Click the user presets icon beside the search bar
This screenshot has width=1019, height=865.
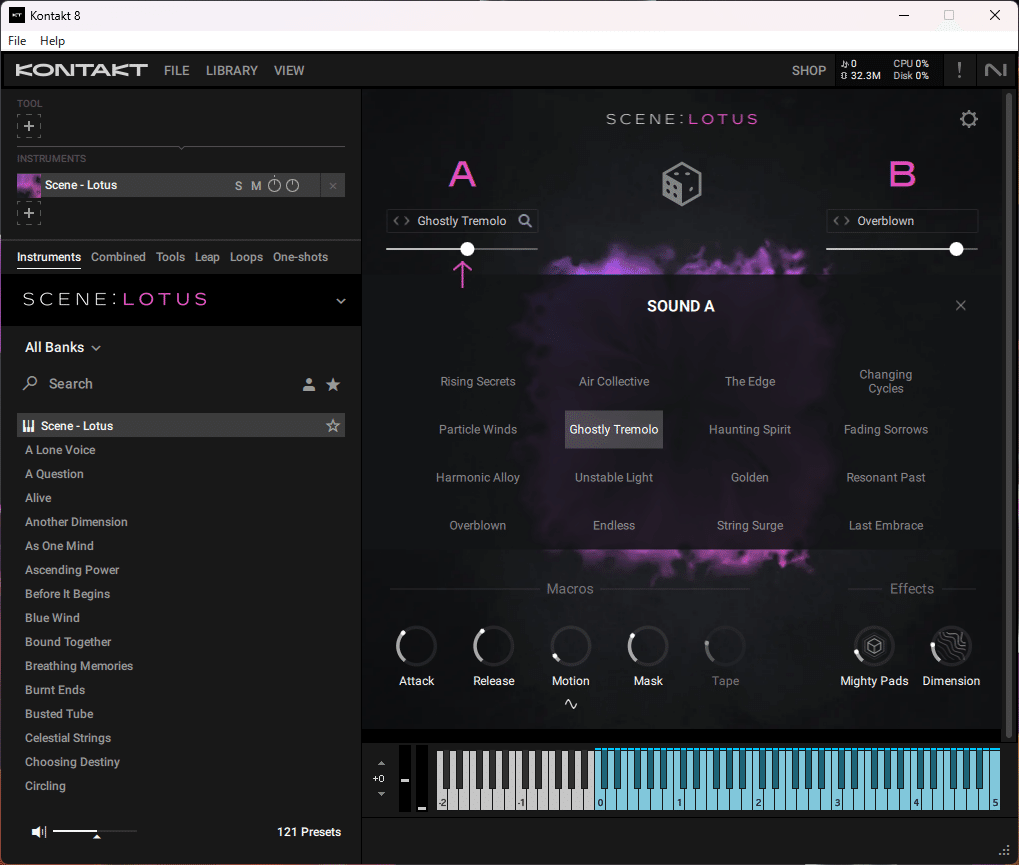(x=308, y=384)
